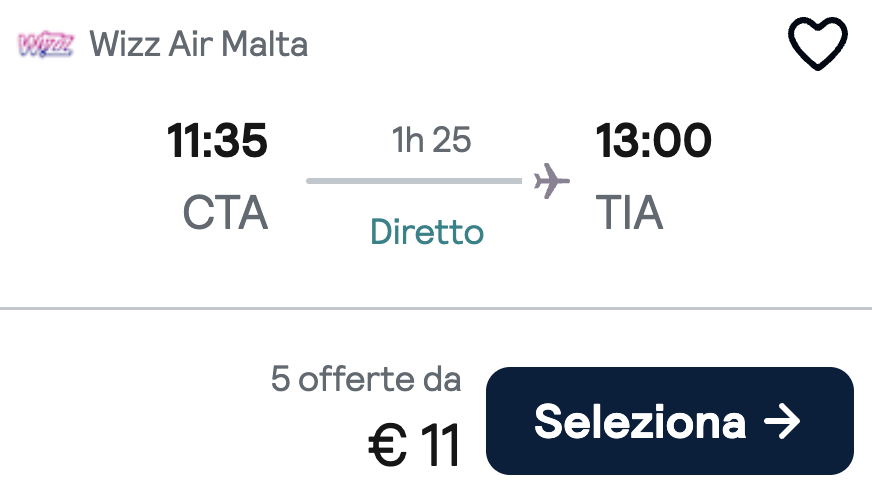Click the arrow inside the Seleziona button
The image size is (872, 496).
click(782, 421)
